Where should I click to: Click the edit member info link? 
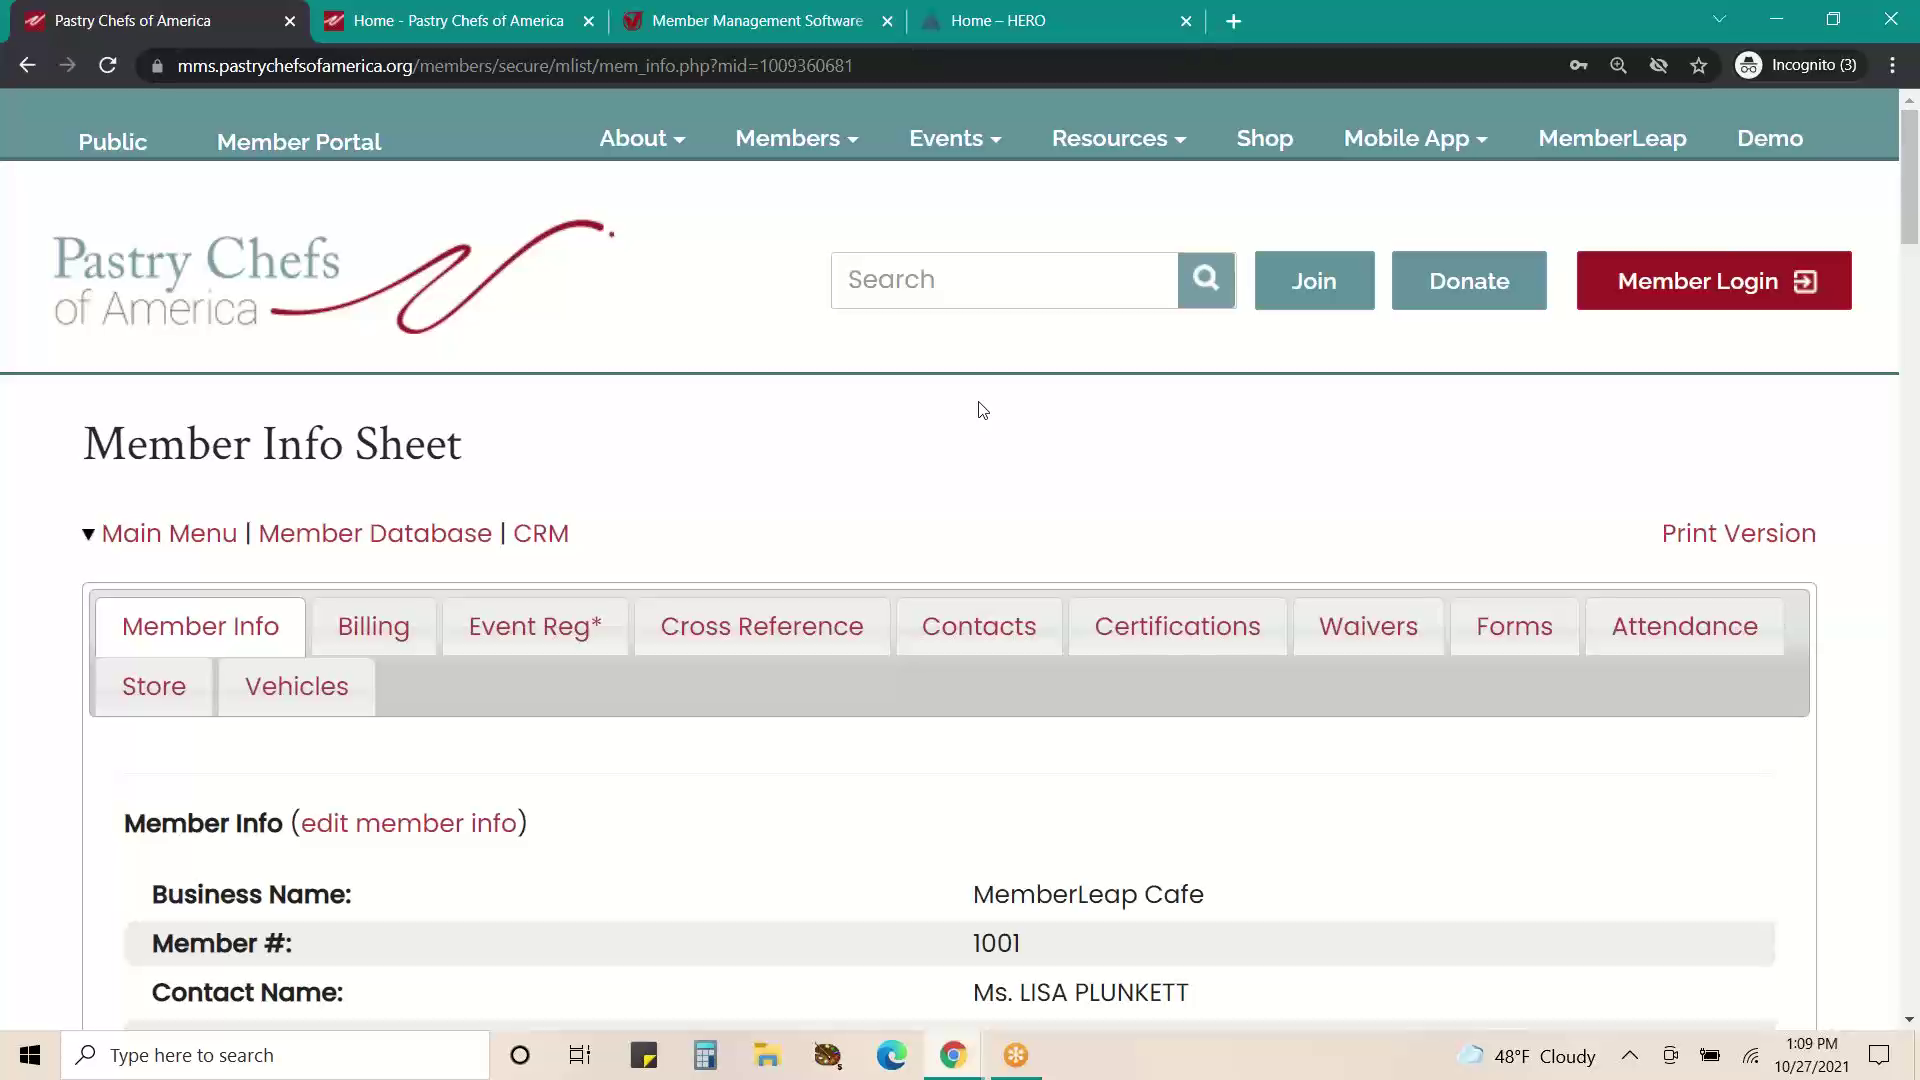pos(409,823)
